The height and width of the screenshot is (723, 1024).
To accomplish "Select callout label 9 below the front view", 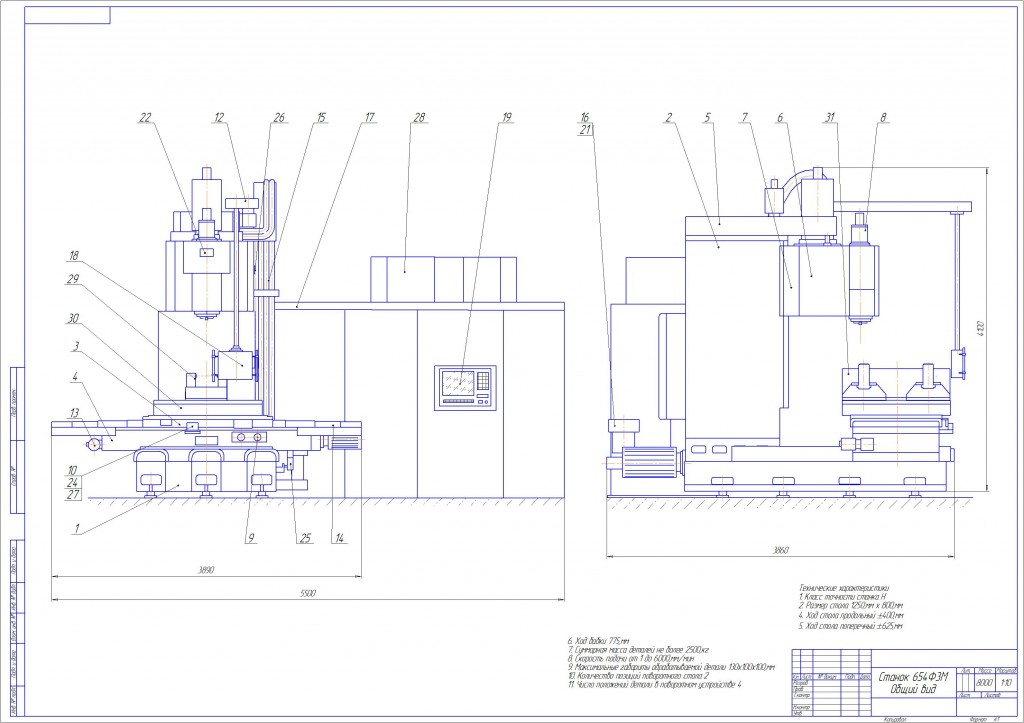I will pos(251,538).
